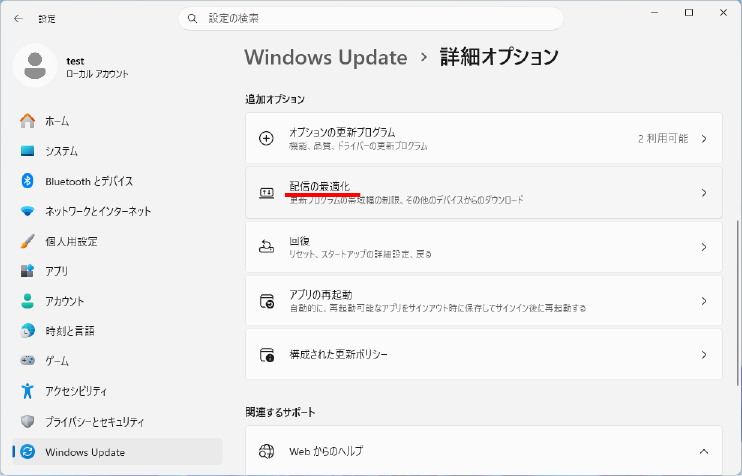Click the test user avatar icon
742x476 pixels.
coord(35,66)
